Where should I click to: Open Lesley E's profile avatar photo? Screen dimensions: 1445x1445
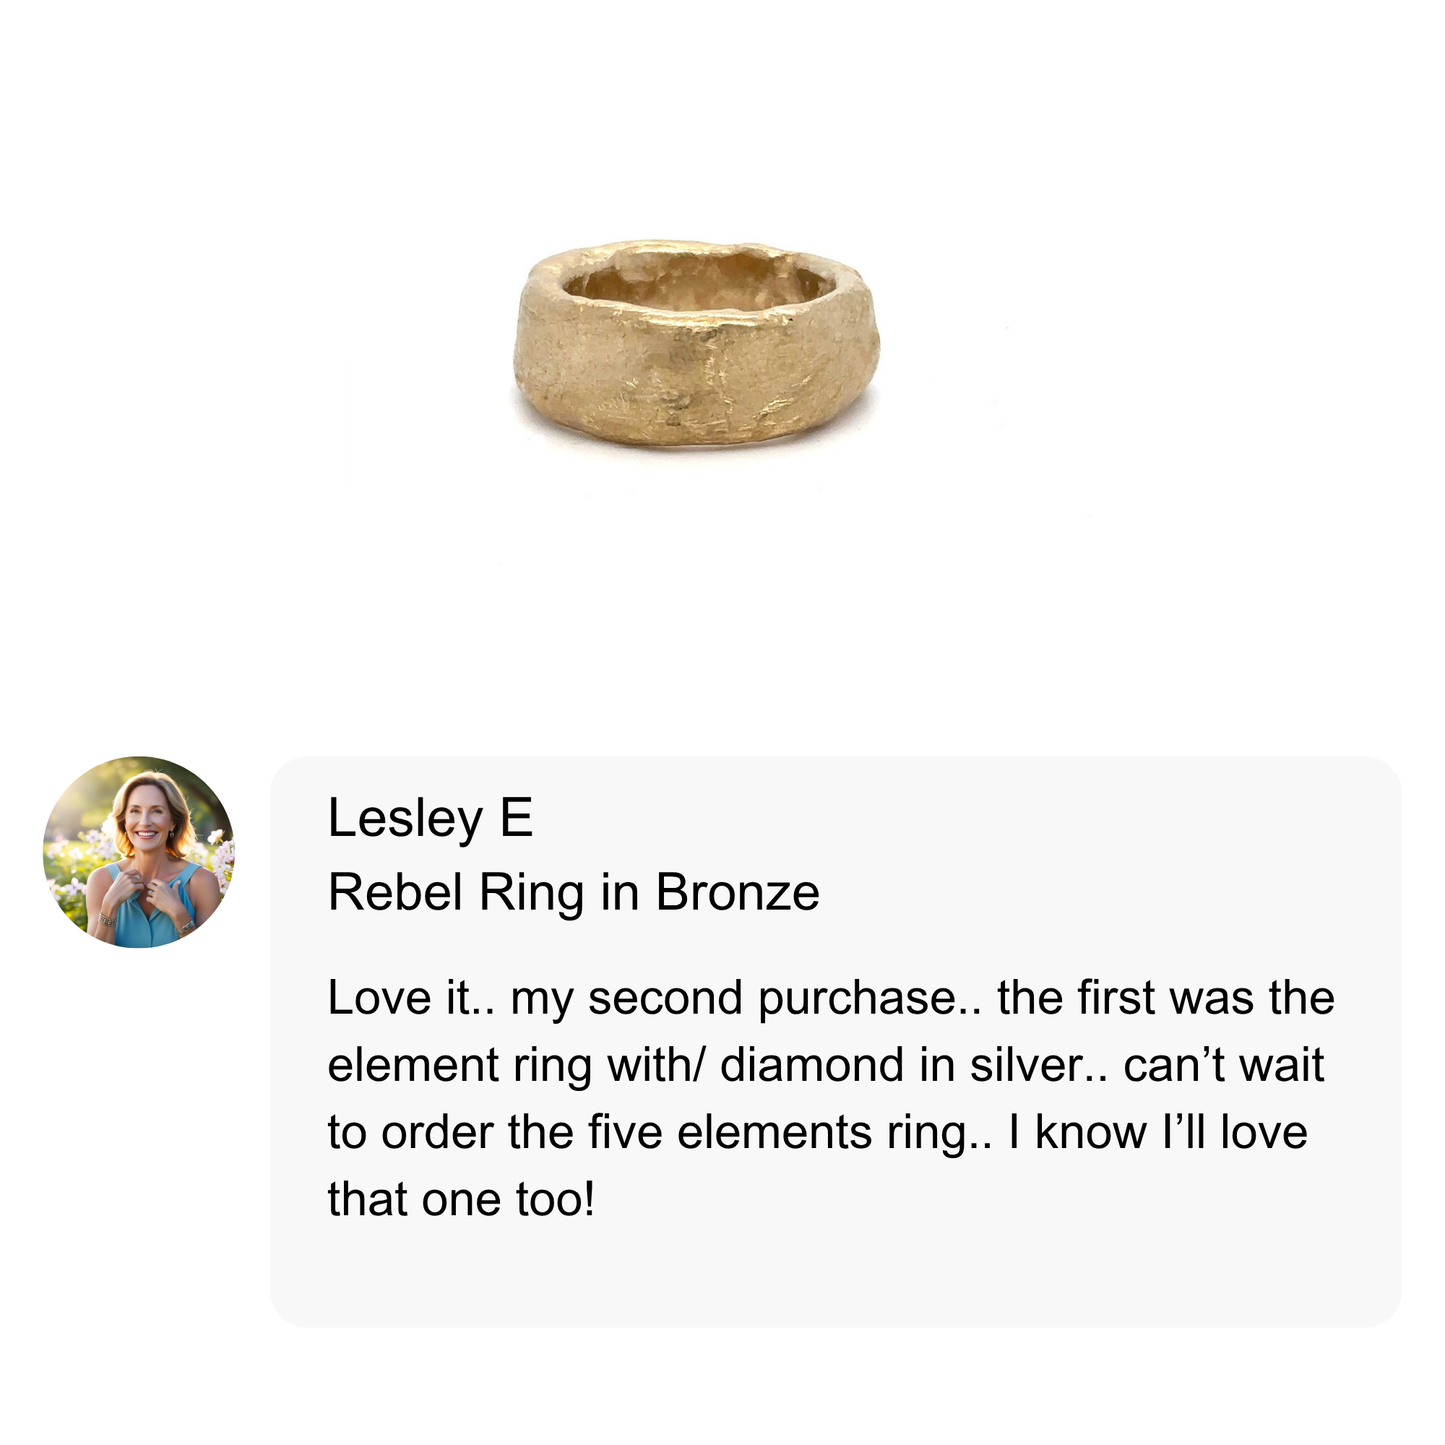pos(138,852)
